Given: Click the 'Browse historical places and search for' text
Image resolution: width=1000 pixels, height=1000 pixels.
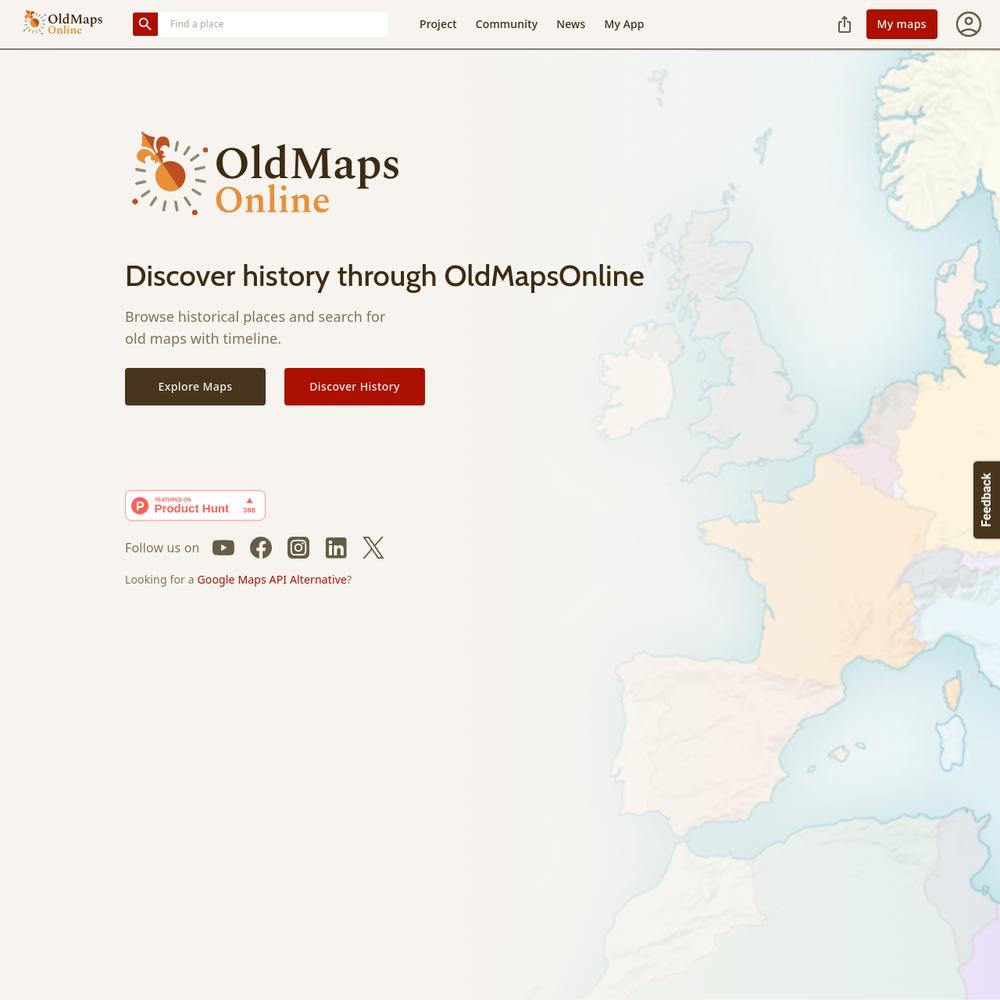Looking at the screenshot, I should click(x=255, y=317).
